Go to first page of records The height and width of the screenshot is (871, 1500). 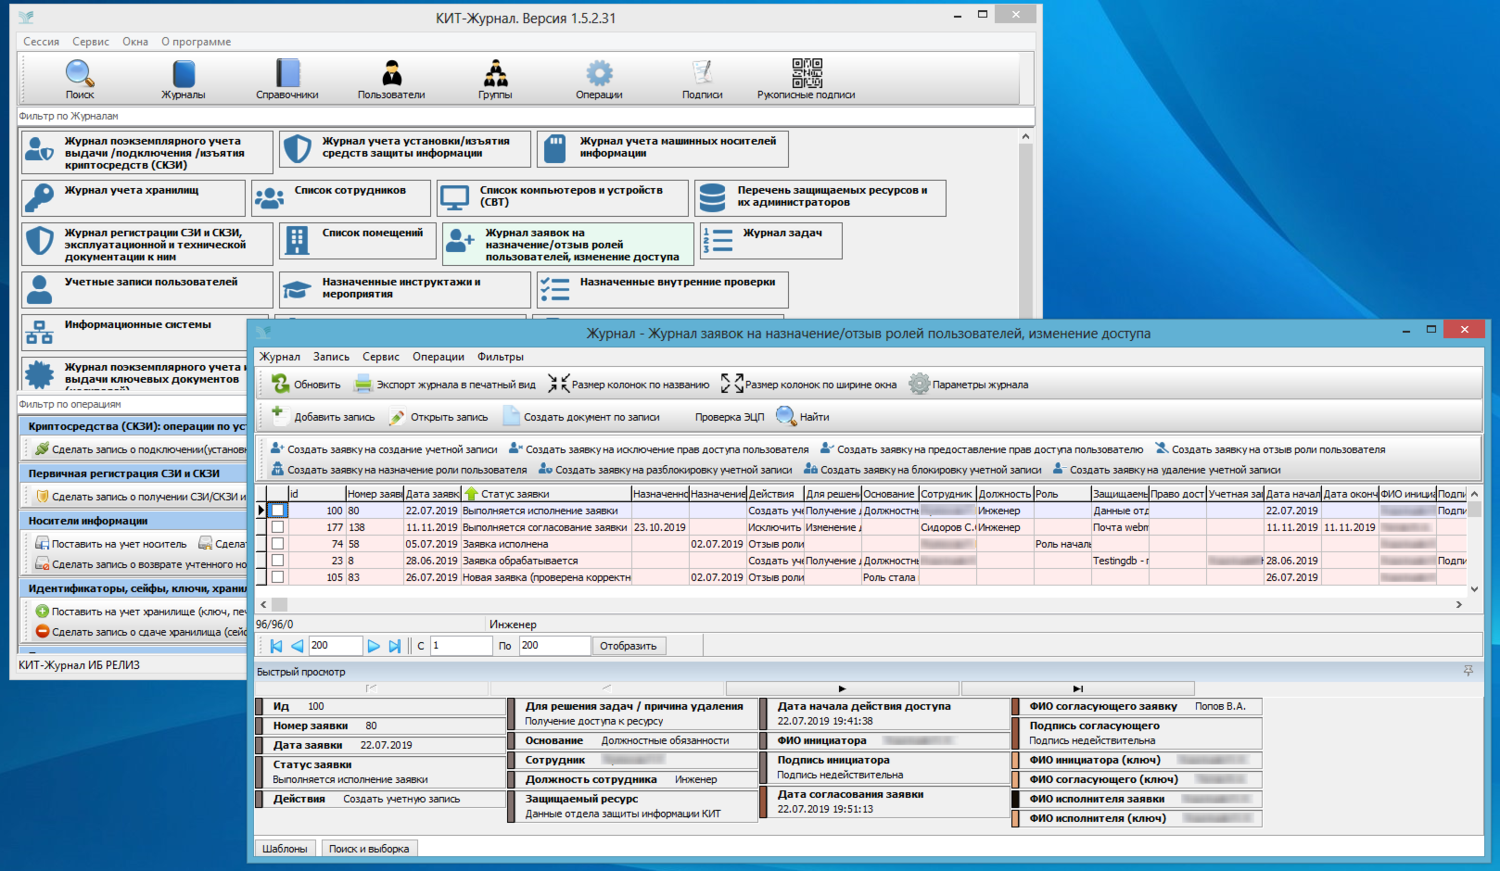276,646
